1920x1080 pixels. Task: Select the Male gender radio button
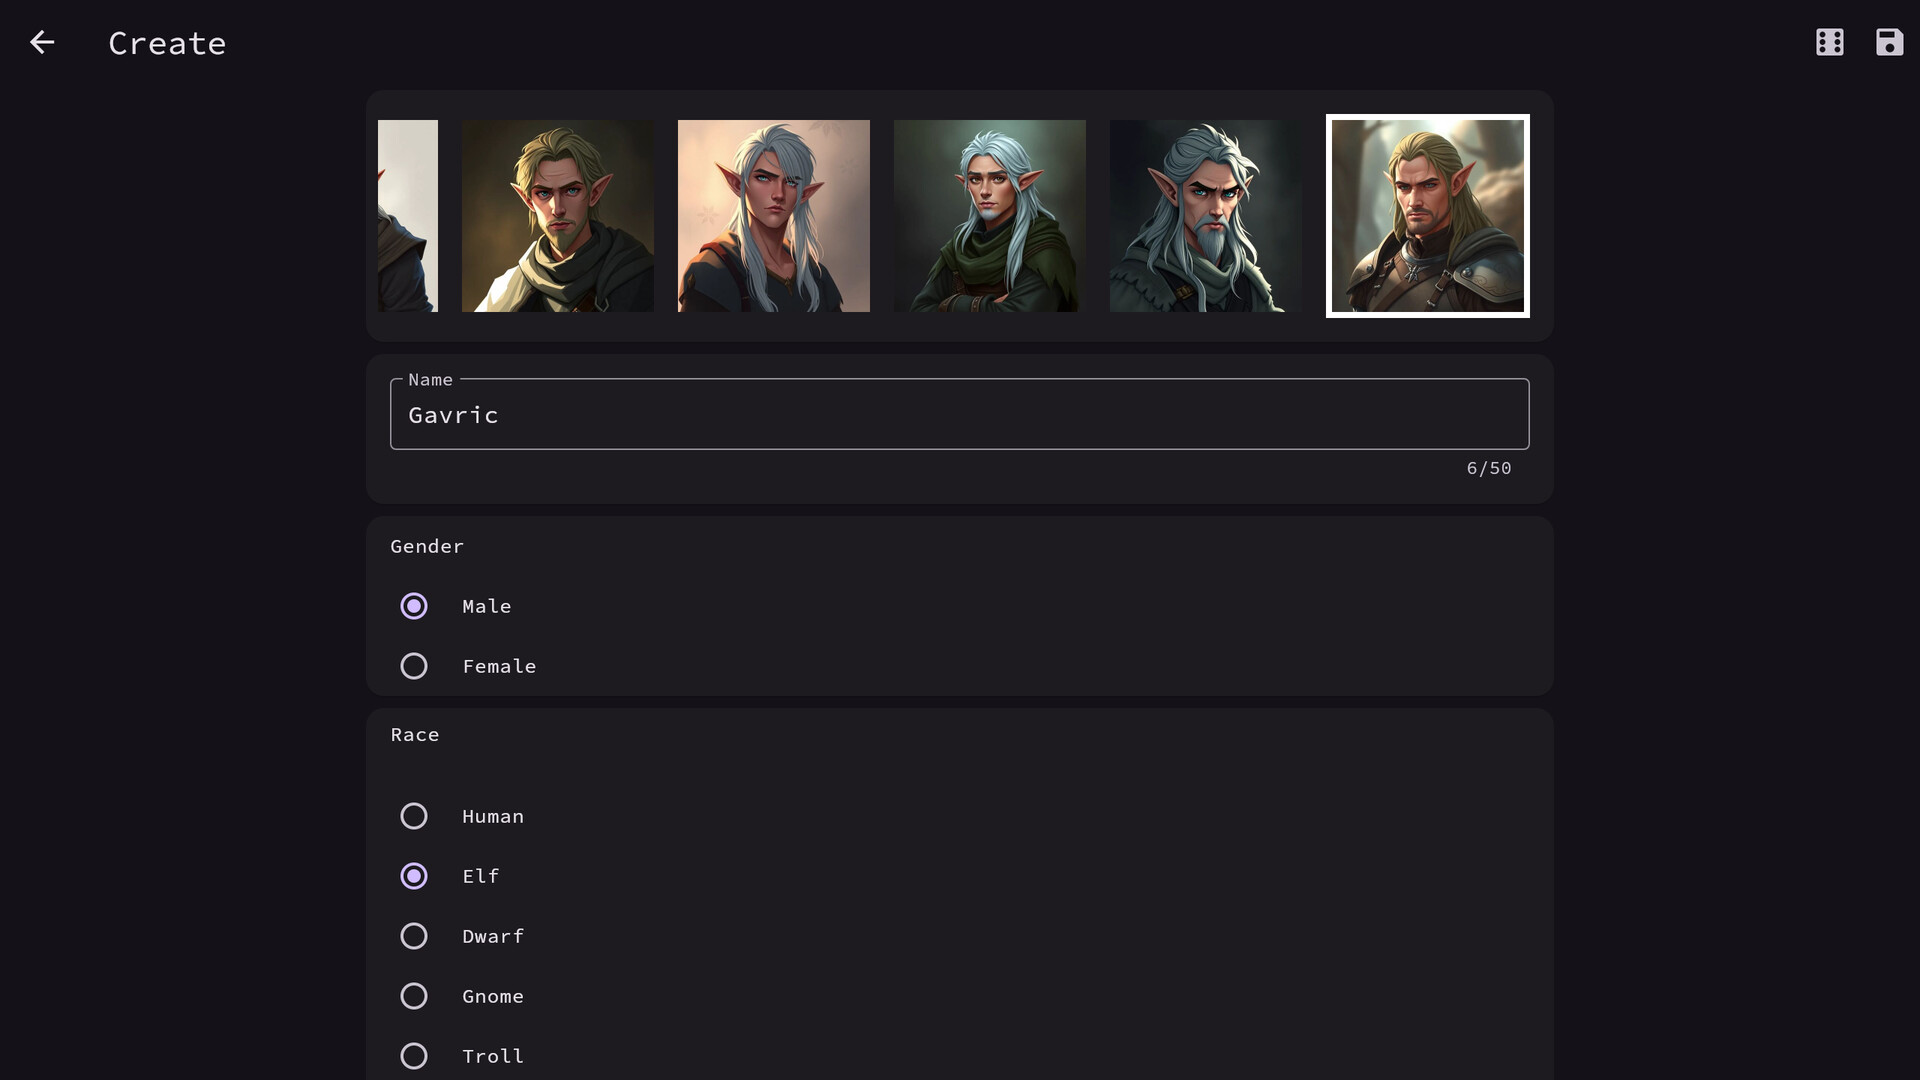pyautogui.click(x=414, y=606)
